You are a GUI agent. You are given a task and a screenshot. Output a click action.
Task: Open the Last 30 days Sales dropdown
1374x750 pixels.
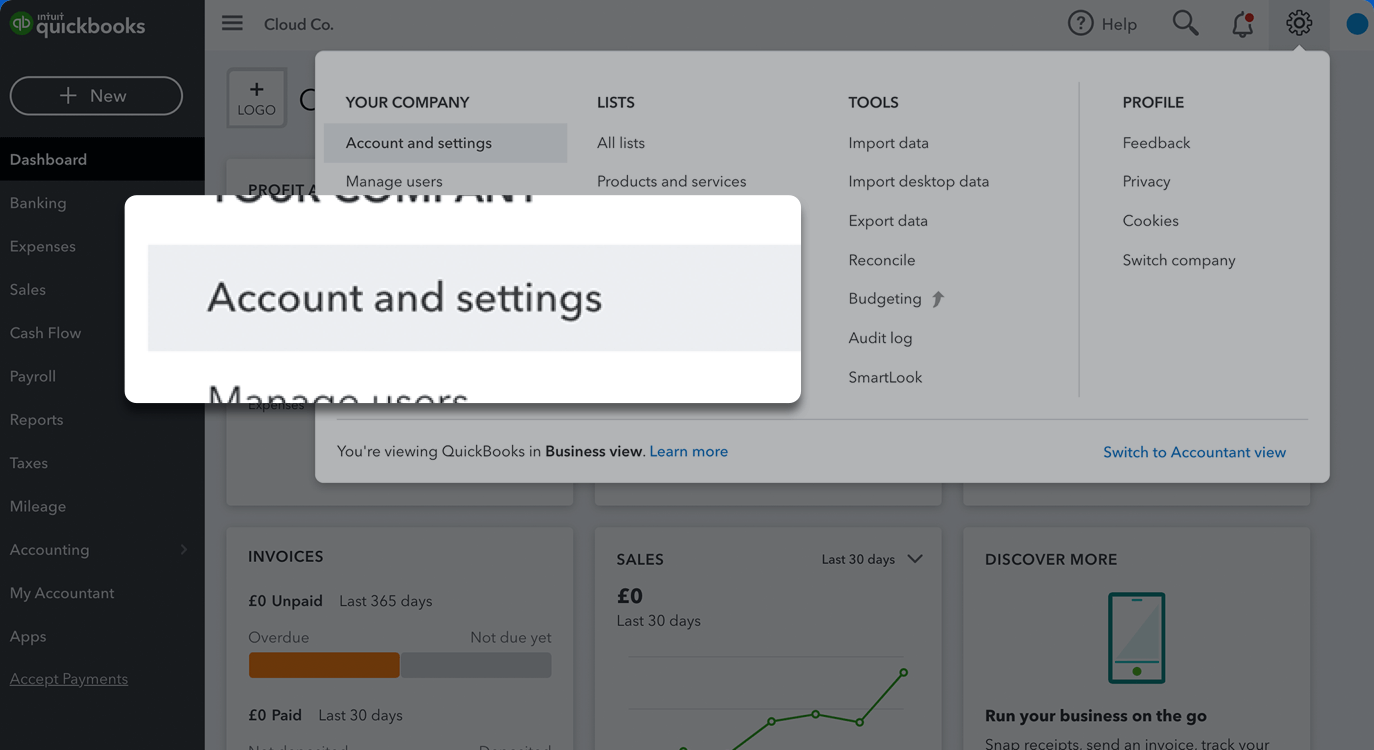[871, 559]
